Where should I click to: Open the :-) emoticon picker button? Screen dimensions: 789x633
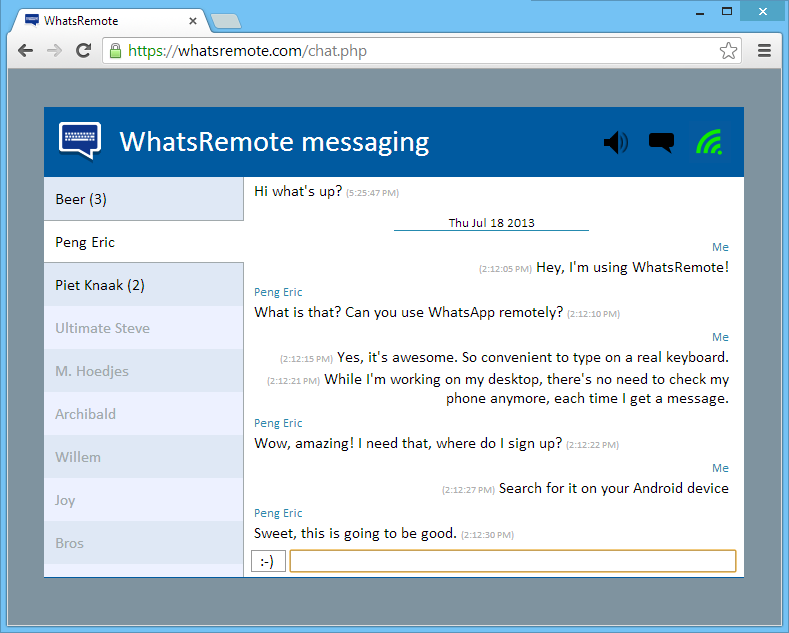tap(268, 561)
